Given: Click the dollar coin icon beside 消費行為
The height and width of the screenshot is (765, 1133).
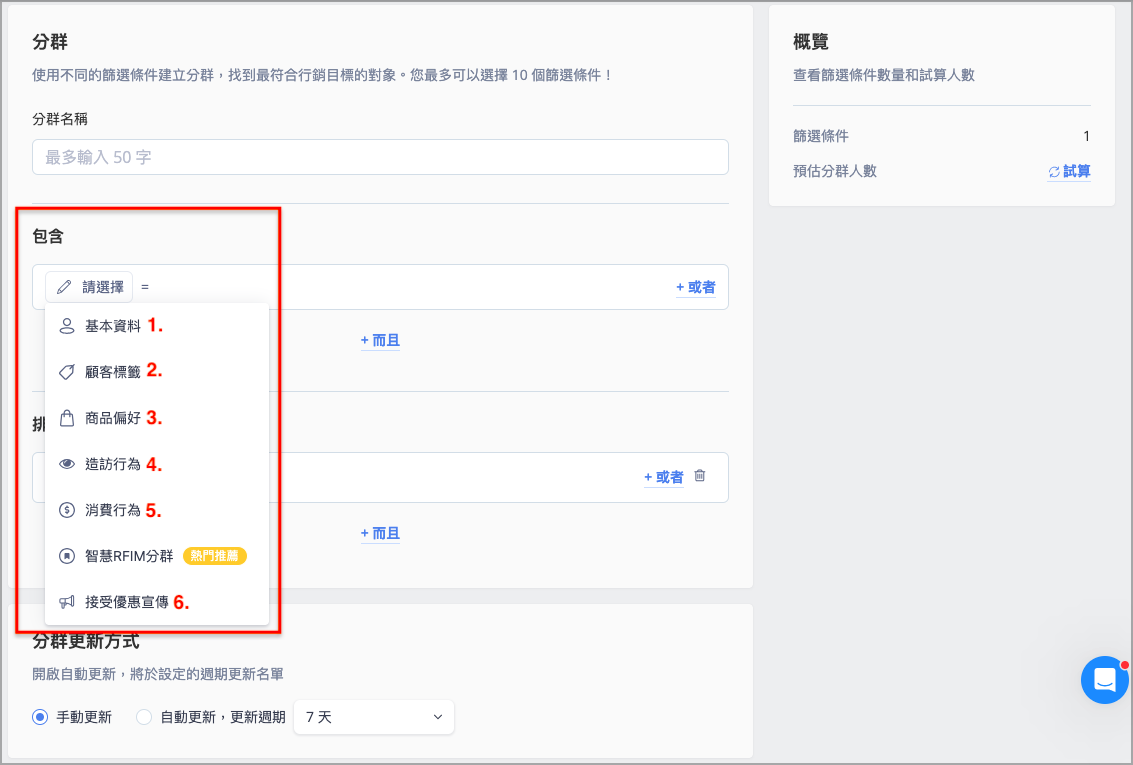Looking at the screenshot, I should (66, 510).
